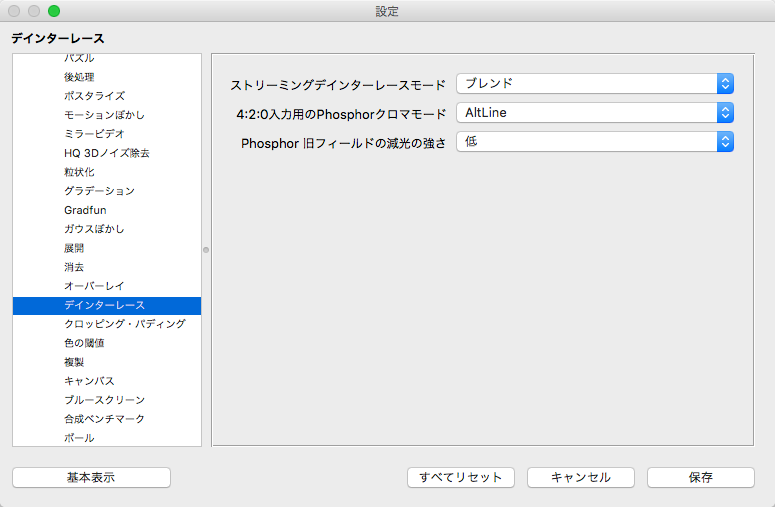The image size is (775, 507).
Task: Open the ストリーミングデインターレースモード dropdown
Action: [x=595, y=84]
